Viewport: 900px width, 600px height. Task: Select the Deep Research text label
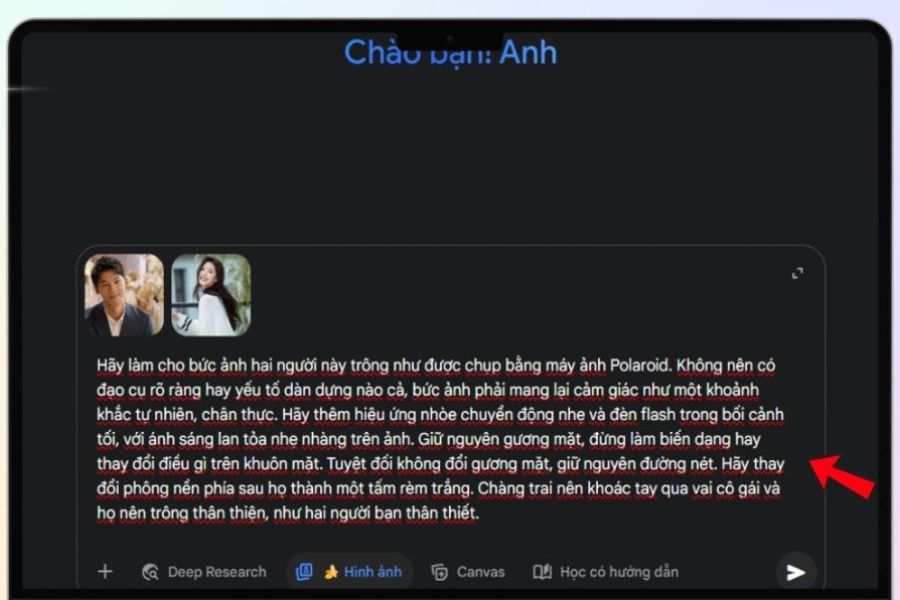[x=217, y=572]
